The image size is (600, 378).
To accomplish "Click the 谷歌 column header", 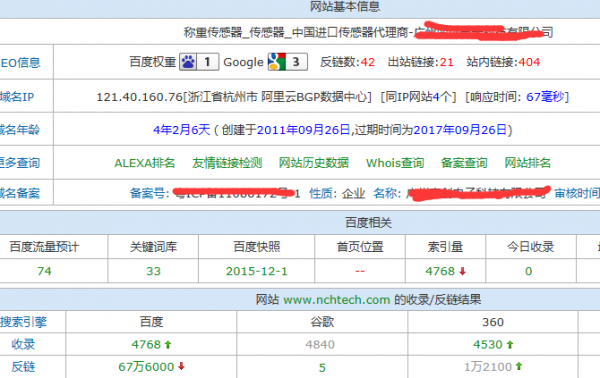I will pos(322,322).
